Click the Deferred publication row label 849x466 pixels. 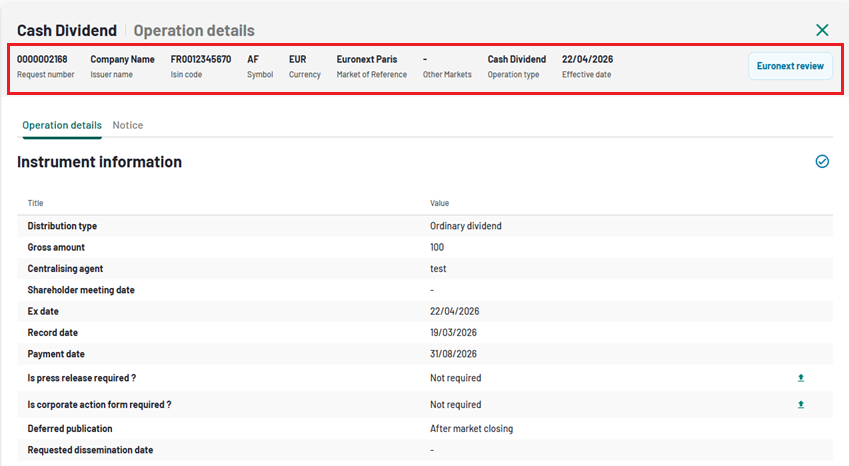(69, 429)
